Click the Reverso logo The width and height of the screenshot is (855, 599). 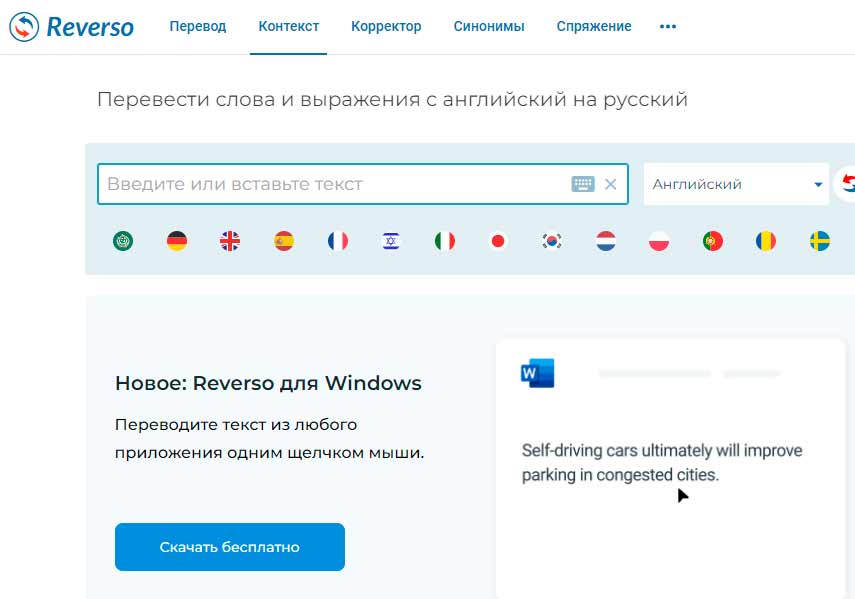click(71, 27)
